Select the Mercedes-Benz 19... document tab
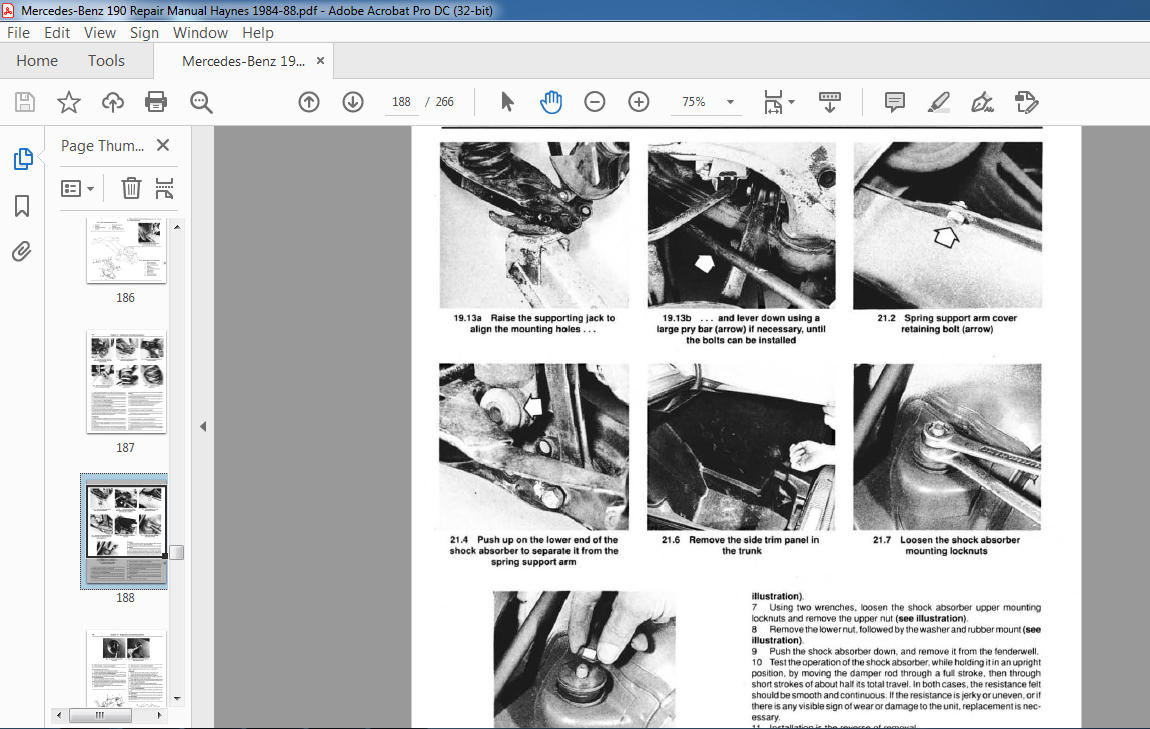Viewport: 1150px width, 729px height. click(x=243, y=61)
